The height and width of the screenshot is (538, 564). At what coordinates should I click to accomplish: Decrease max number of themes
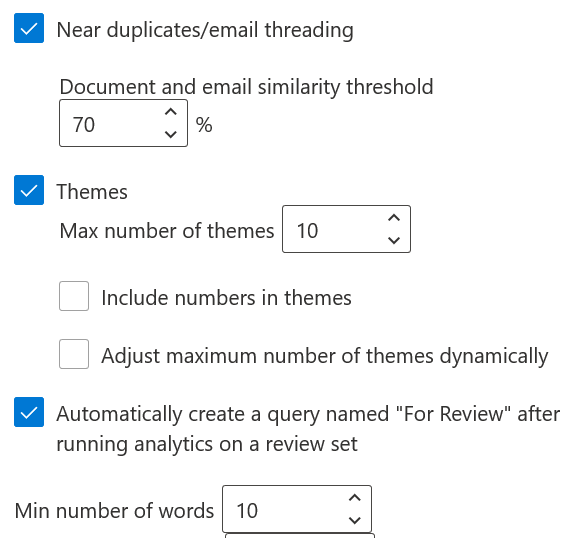point(394,240)
